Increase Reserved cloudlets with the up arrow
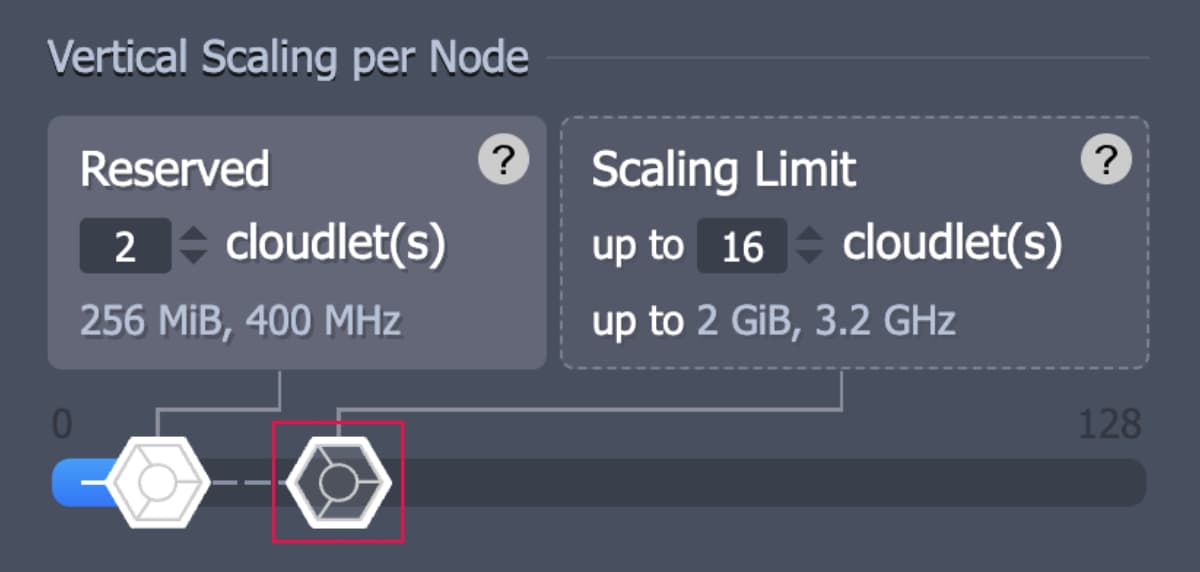Viewport: 1200px width, 572px height. point(193,234)
